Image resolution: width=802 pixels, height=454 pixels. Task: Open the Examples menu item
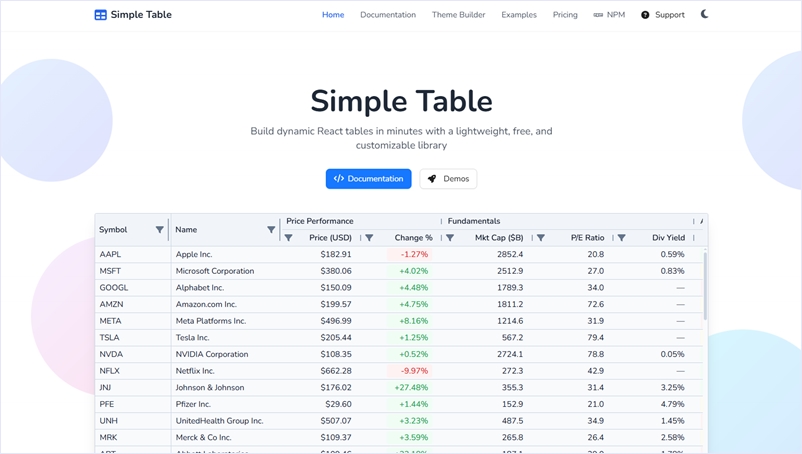tap(519, 15)
